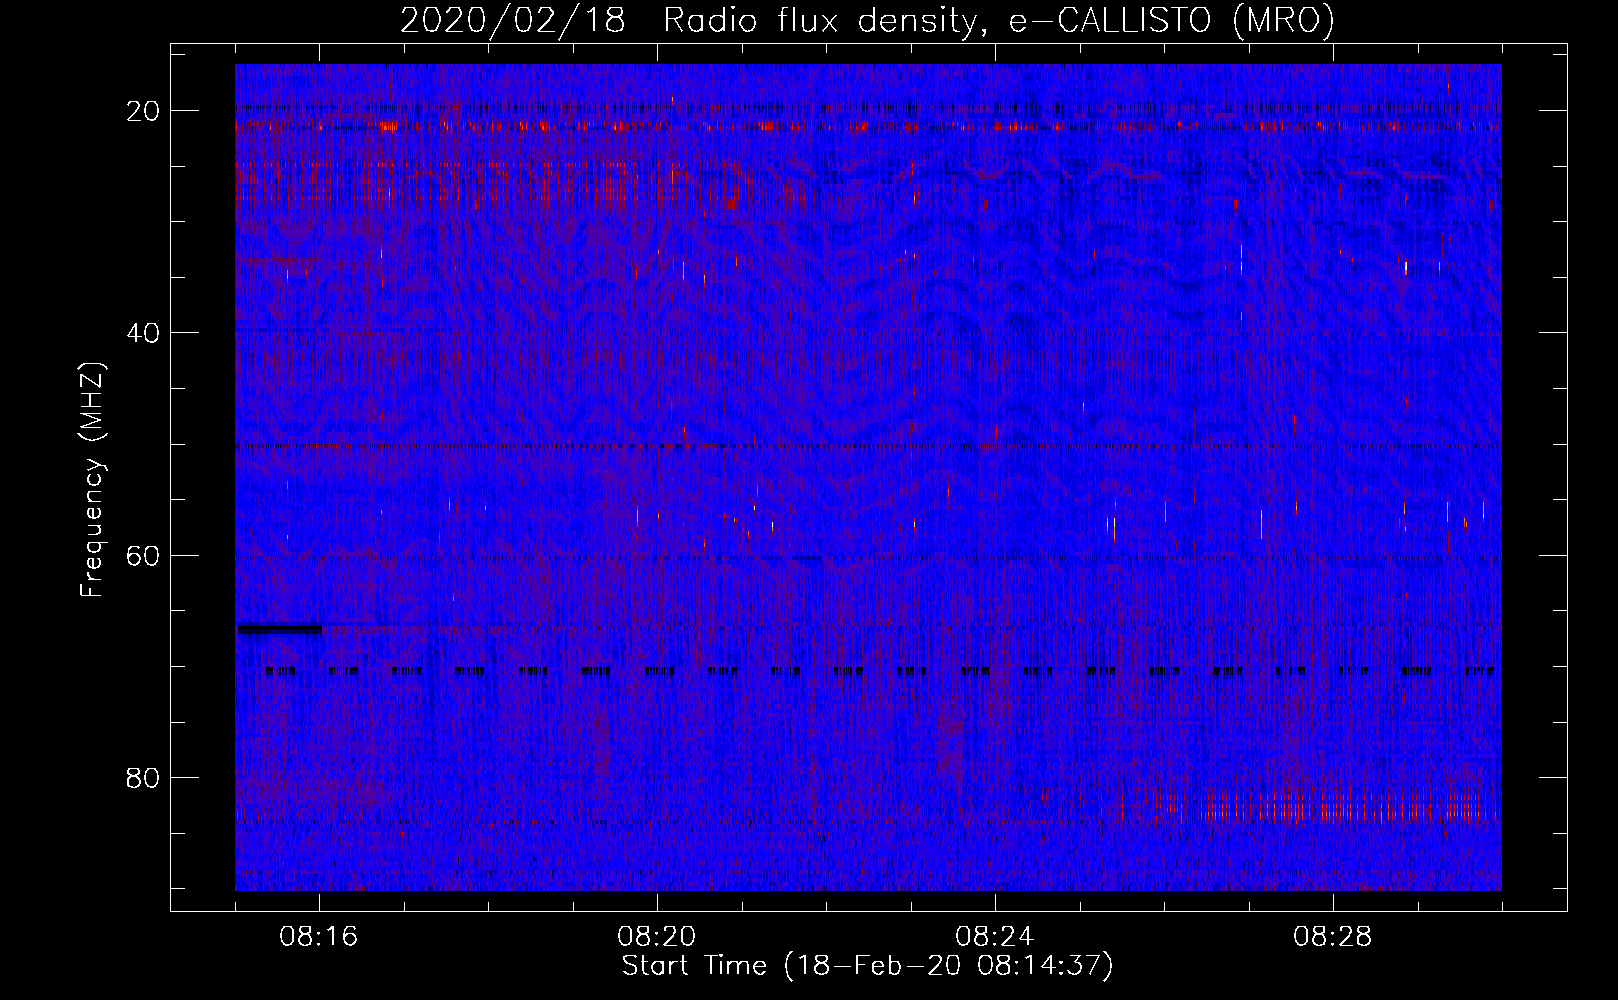Click the solid black bar near 67 MHz
The width and height of the screenshot is (1618, 1000).
(280, 629)
